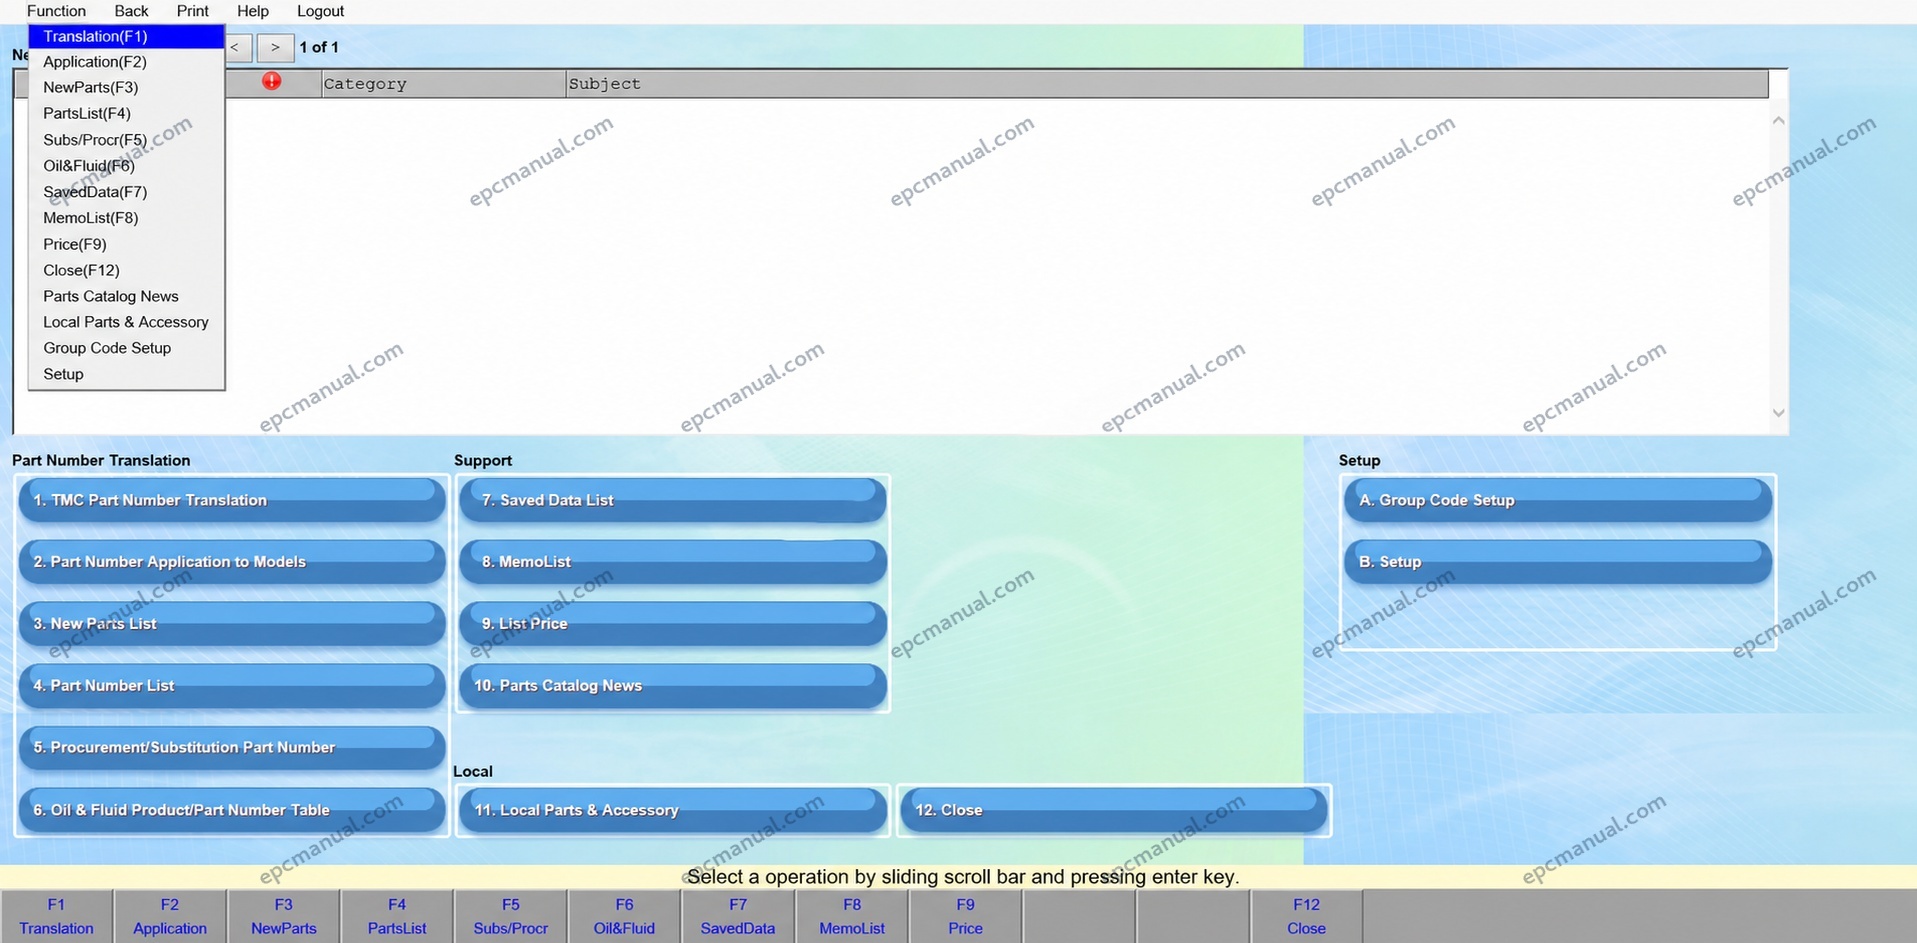Open Parts Catalog News menu entry
1917x943 pixels.
(x=126, y=296)
